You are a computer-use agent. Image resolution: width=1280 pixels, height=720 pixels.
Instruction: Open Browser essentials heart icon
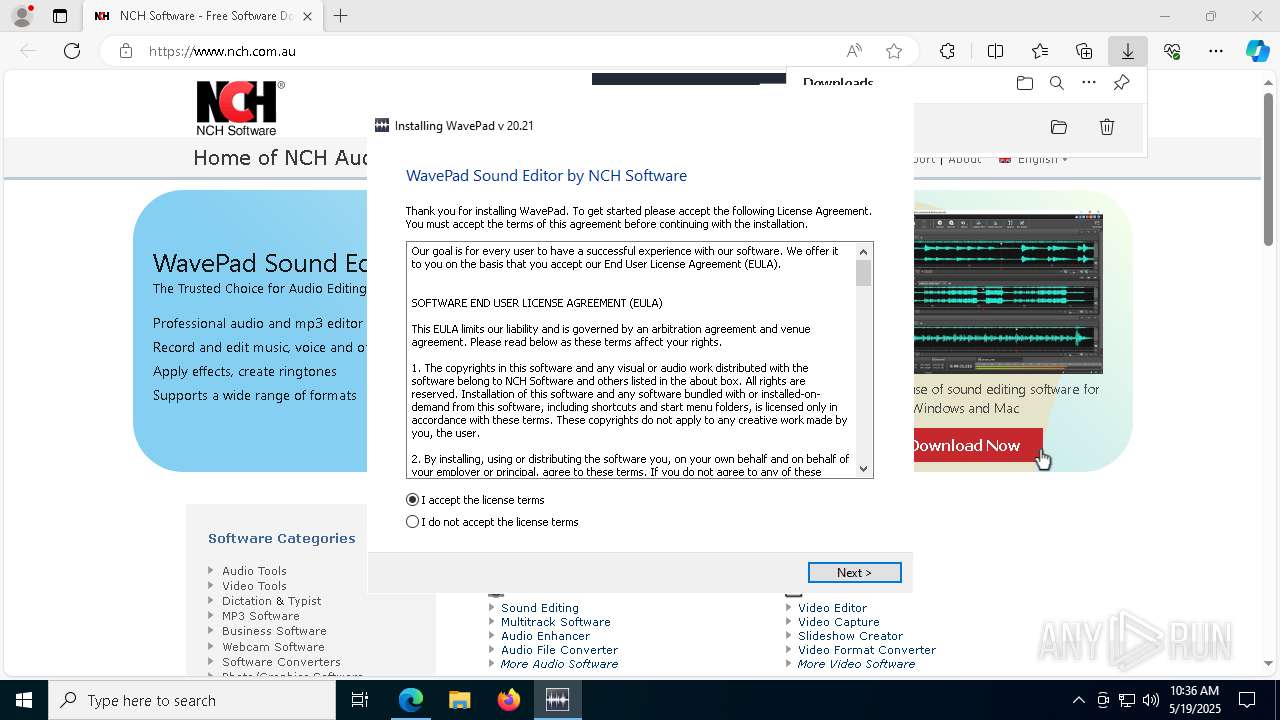1172,51
